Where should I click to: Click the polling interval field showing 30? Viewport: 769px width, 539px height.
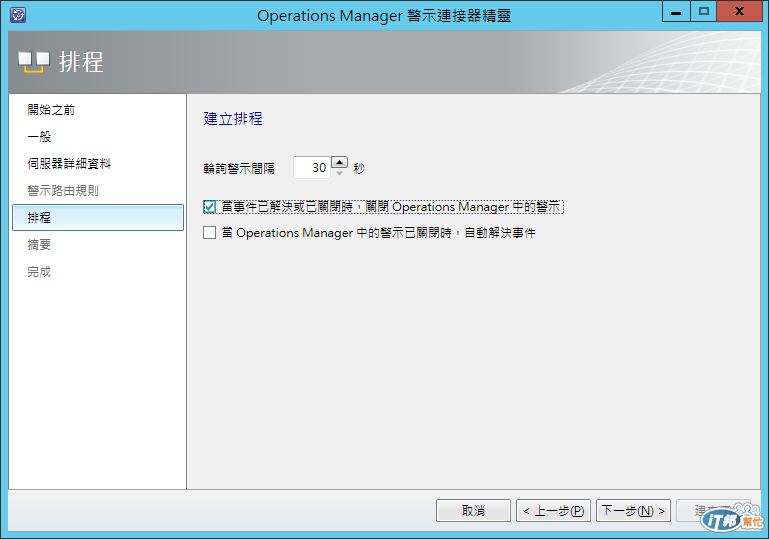coord(312,168)
